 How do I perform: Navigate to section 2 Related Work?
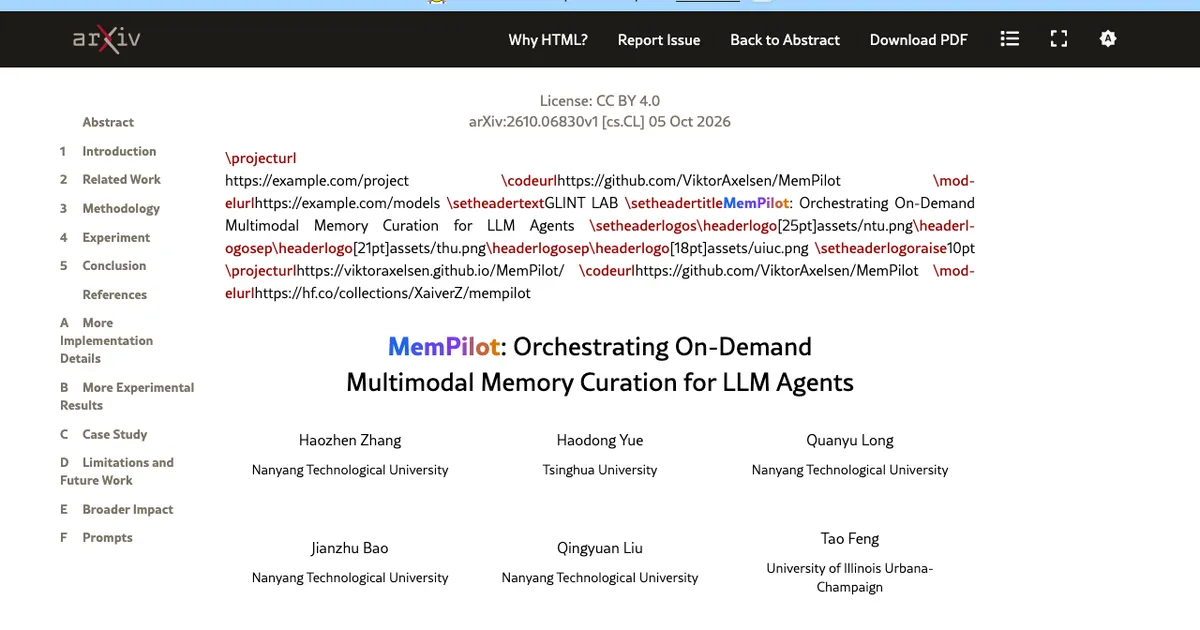coord(110,179)
